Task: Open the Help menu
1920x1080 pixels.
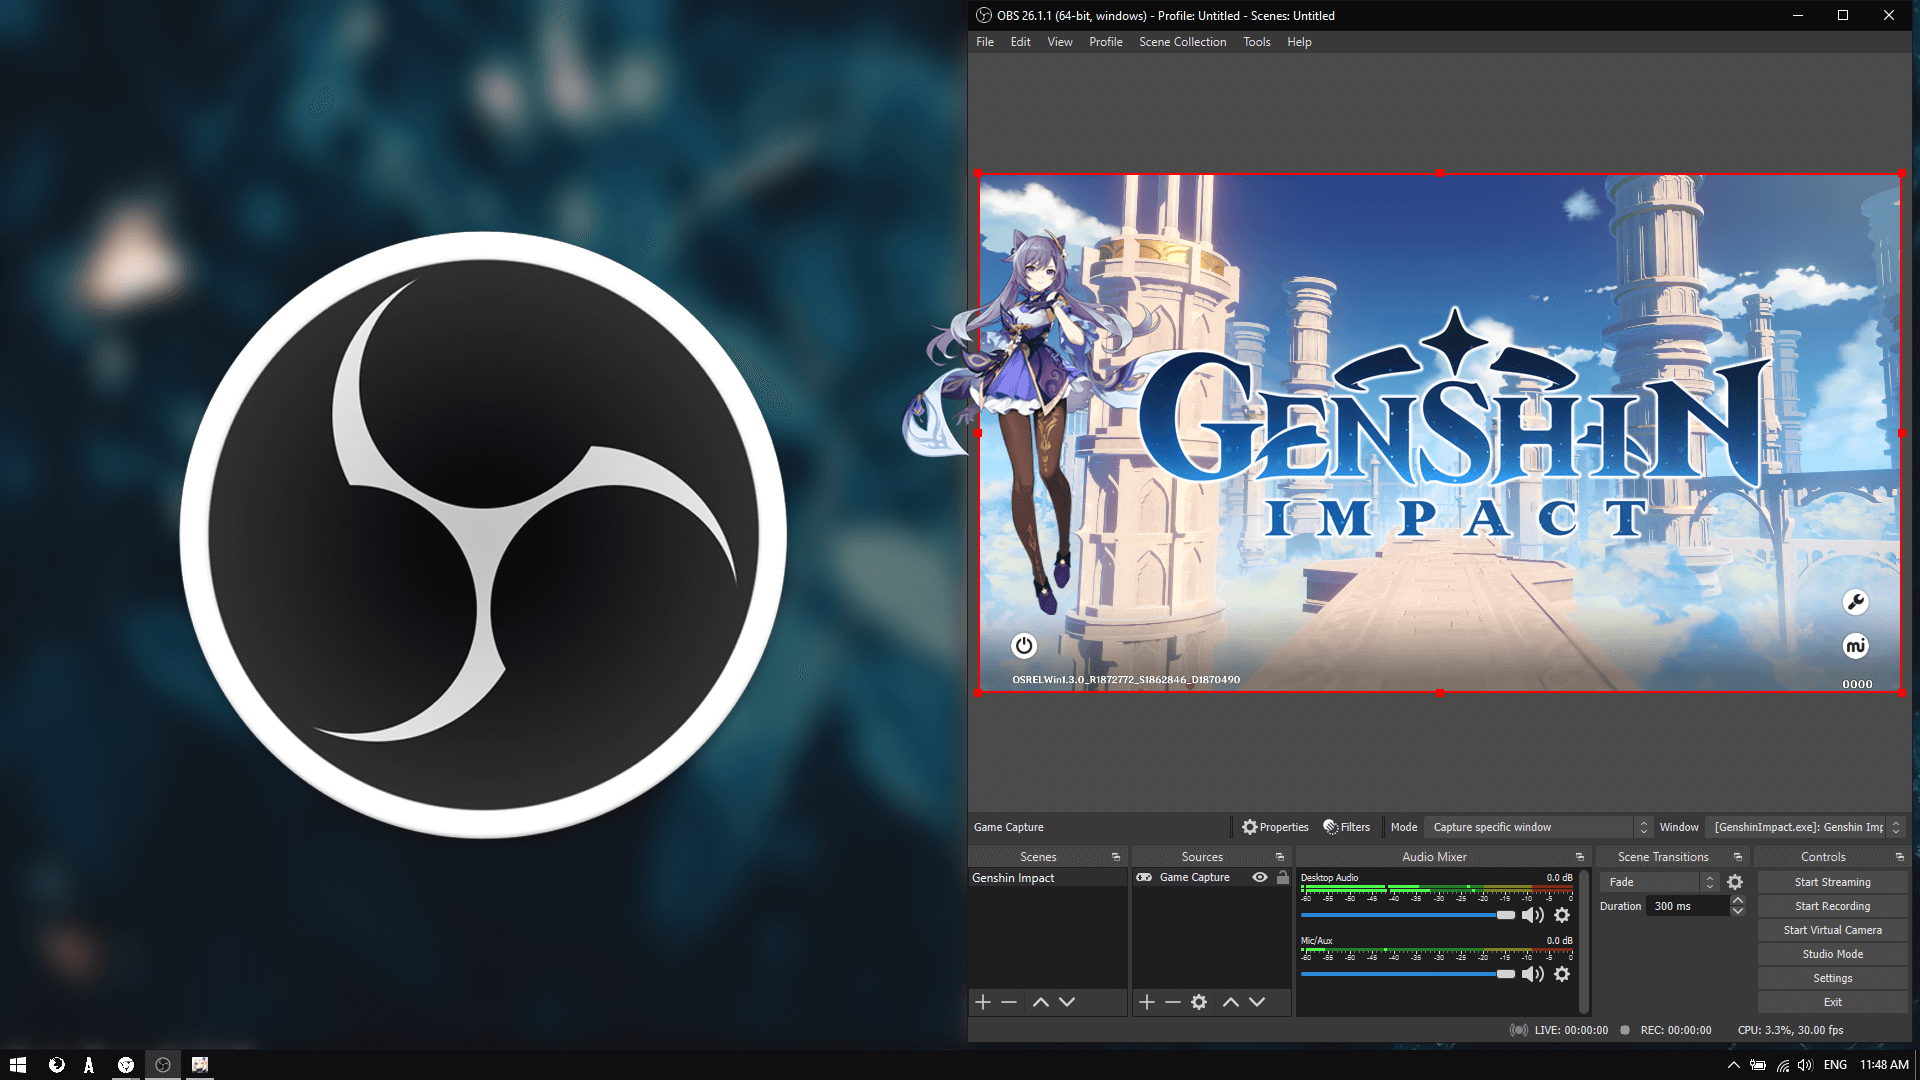Action: point(1299,42)
